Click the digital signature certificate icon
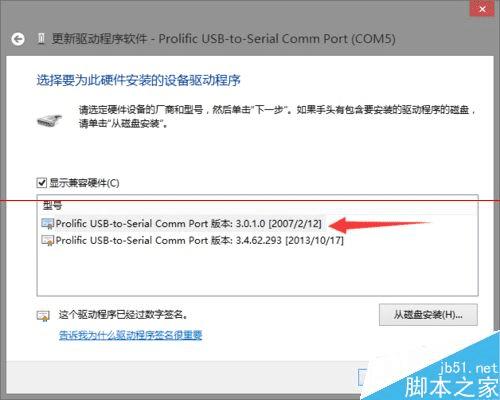Image resolution: width=500 pixels, height=400 pixels. pos(43,315)
